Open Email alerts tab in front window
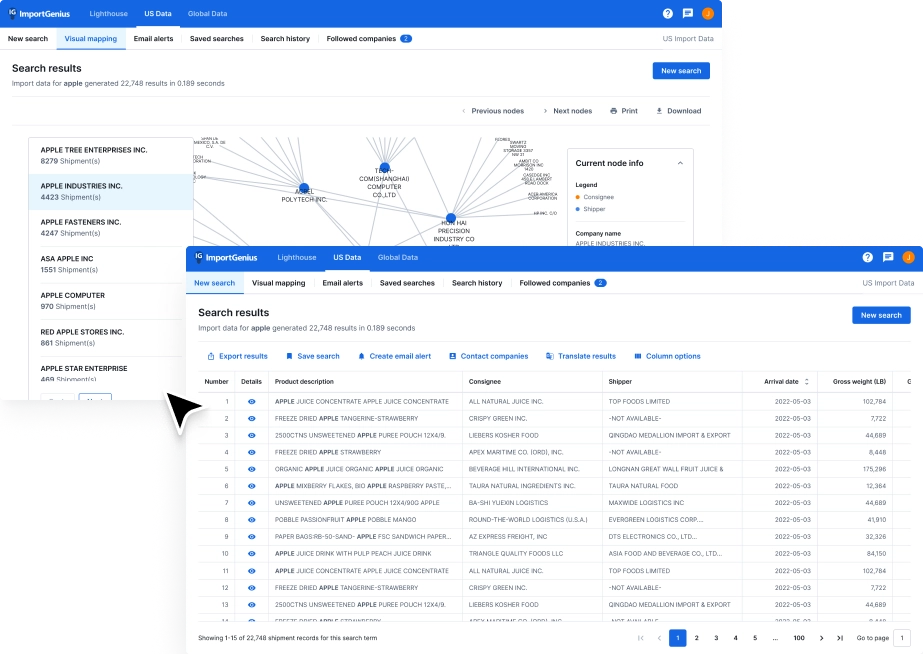 (x=343, y=283)
